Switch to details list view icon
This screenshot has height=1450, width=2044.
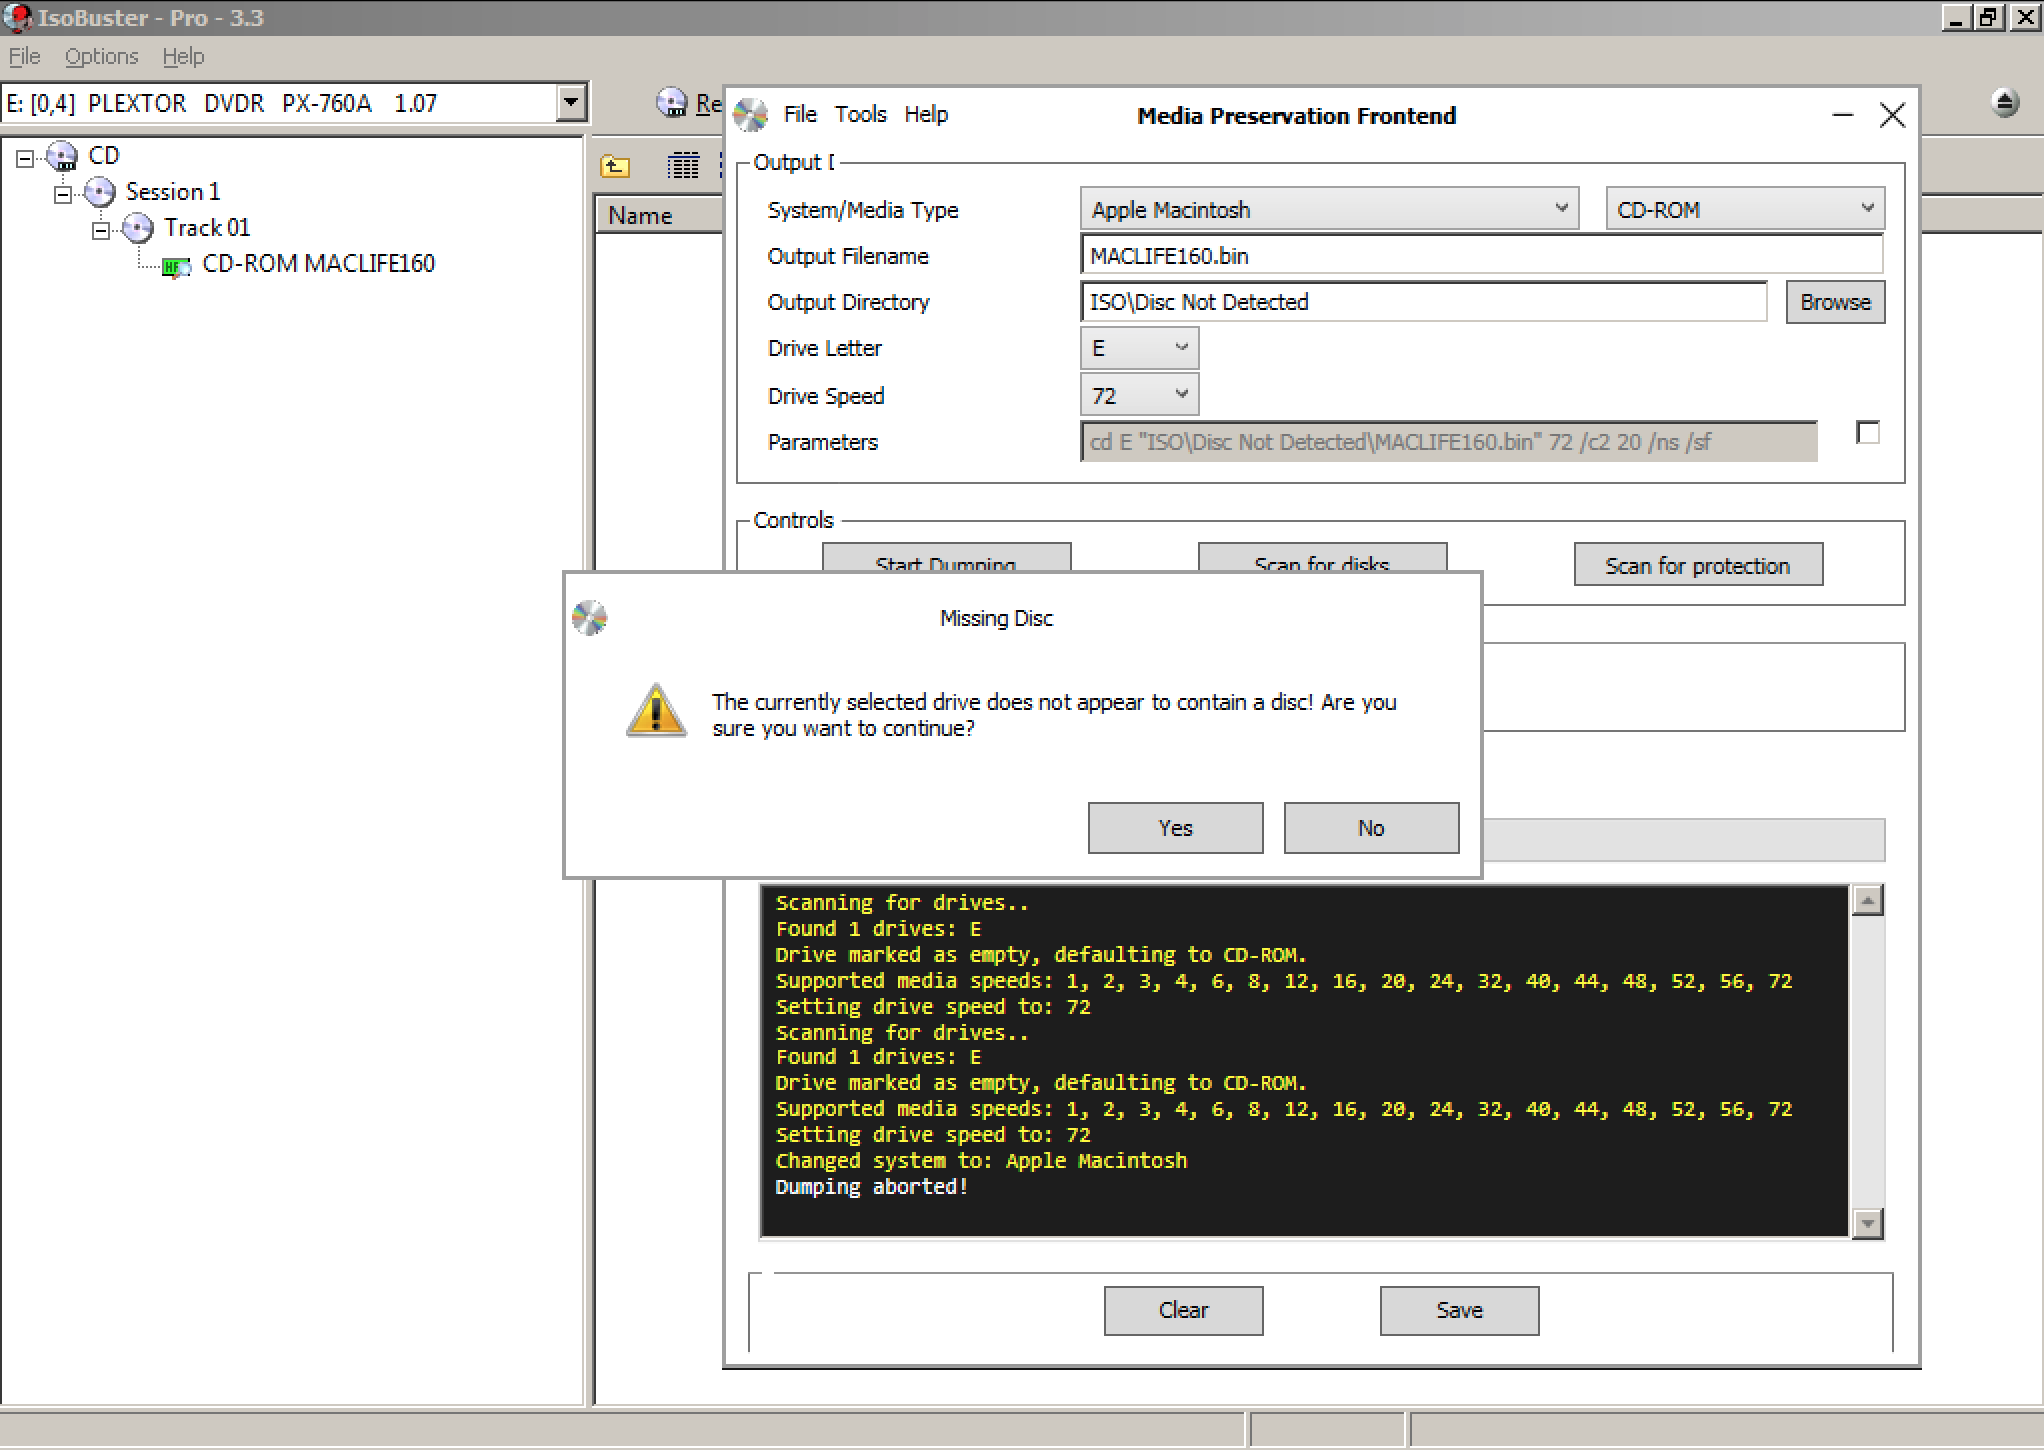coord(683,166)
